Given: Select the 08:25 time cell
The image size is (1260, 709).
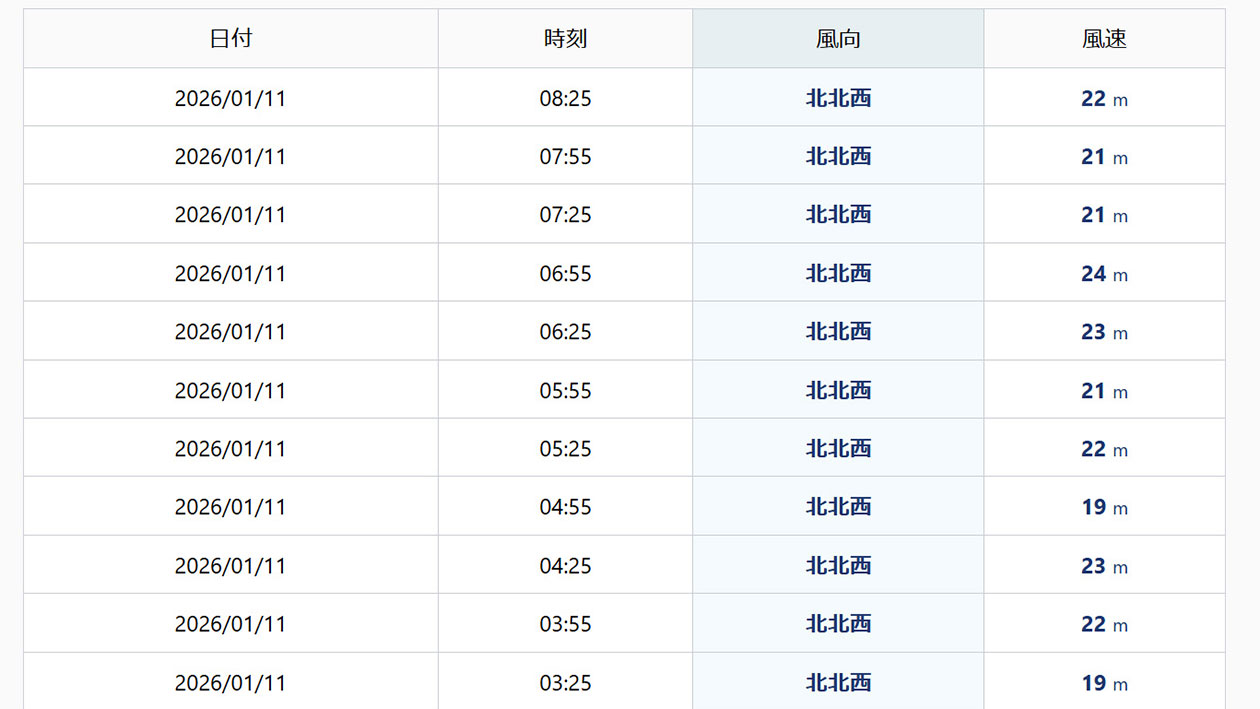Looking at the screenshot, I should 565,98.
